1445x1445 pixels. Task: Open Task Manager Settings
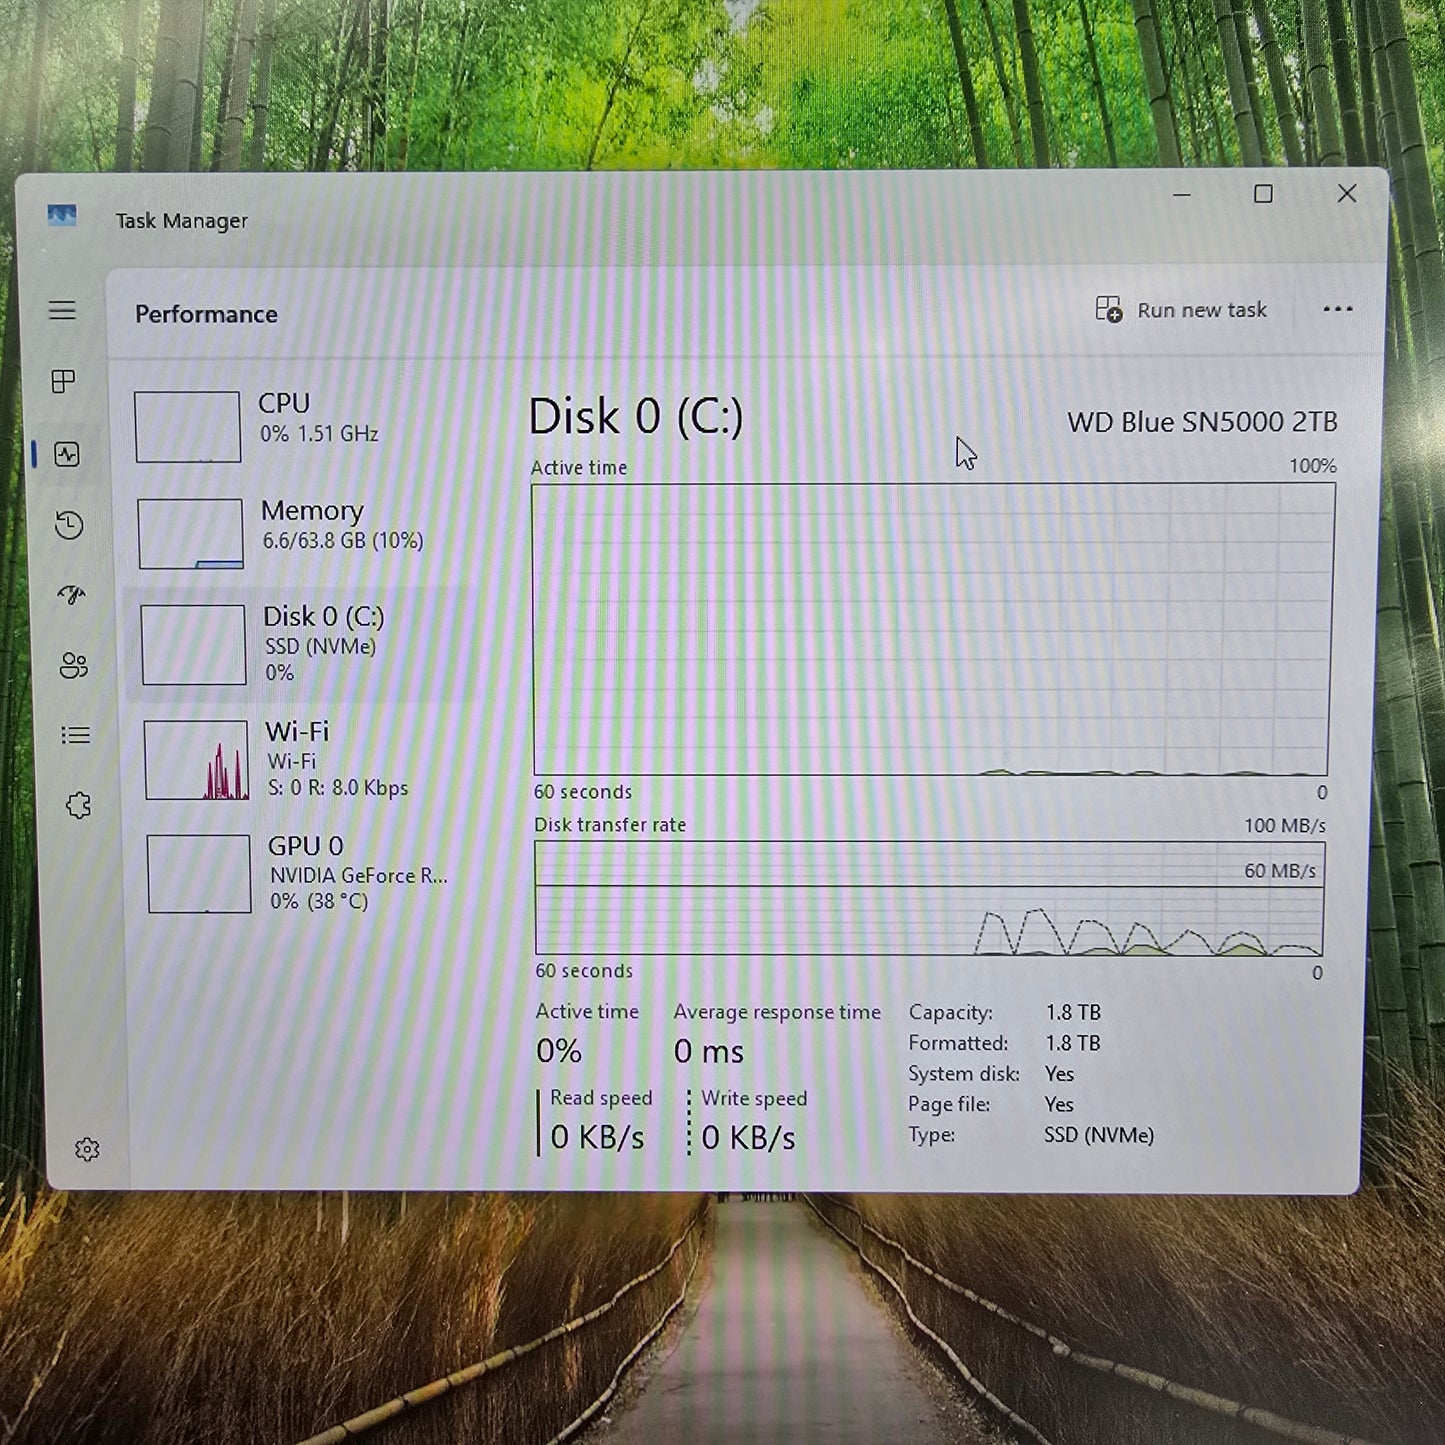[x=85, y=1150]
